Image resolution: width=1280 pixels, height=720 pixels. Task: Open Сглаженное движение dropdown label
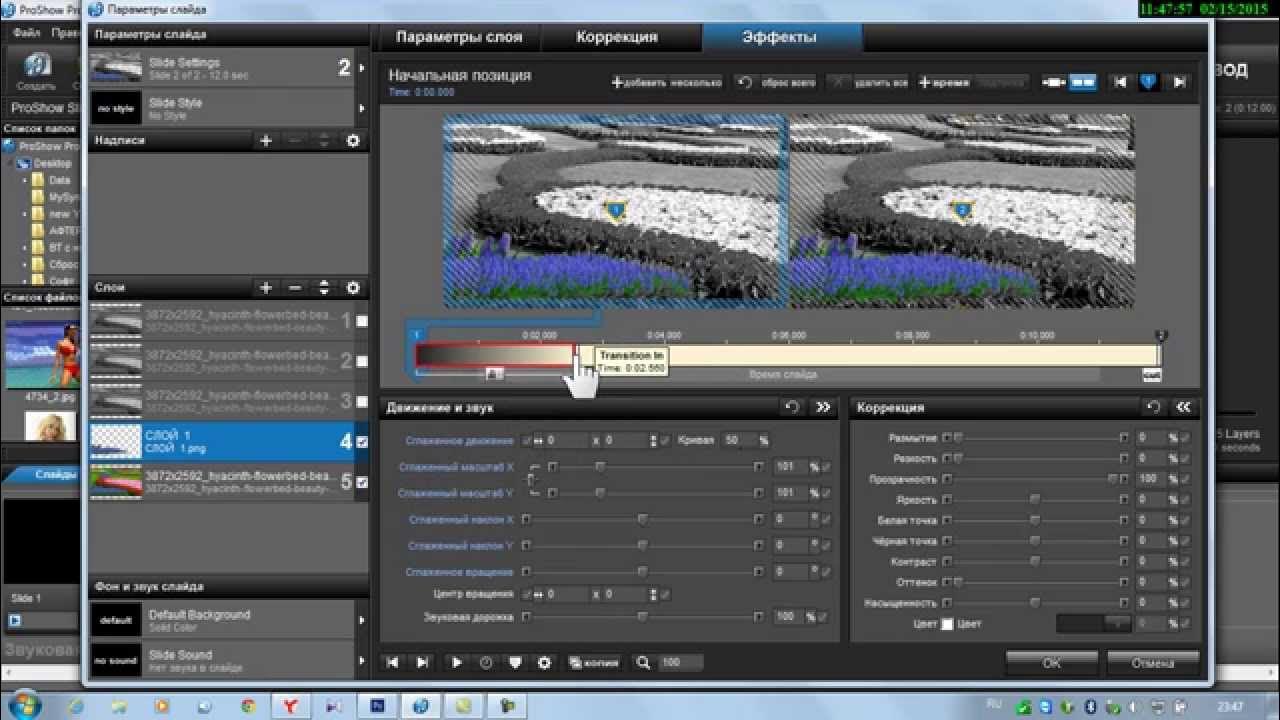(460, 441)
